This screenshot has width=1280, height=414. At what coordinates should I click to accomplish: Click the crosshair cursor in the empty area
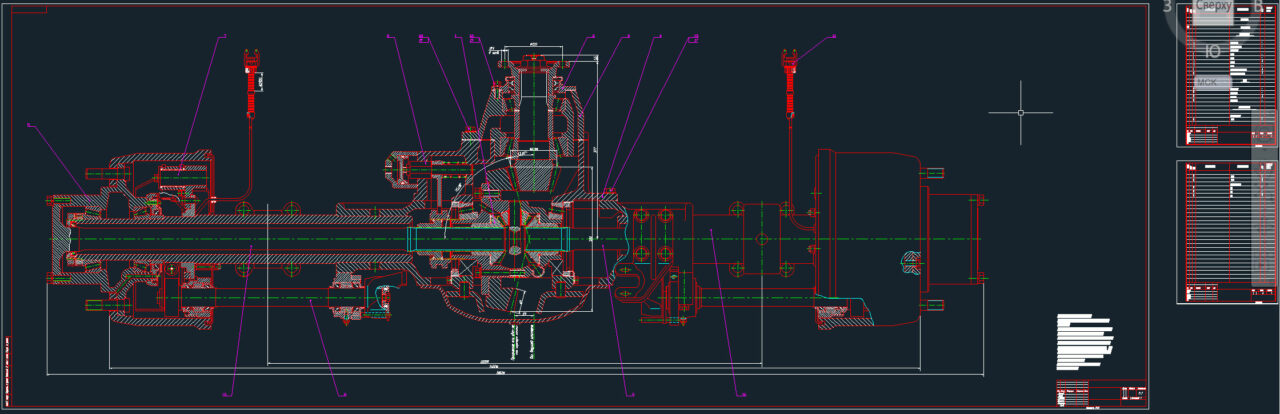pos(1021,112)
